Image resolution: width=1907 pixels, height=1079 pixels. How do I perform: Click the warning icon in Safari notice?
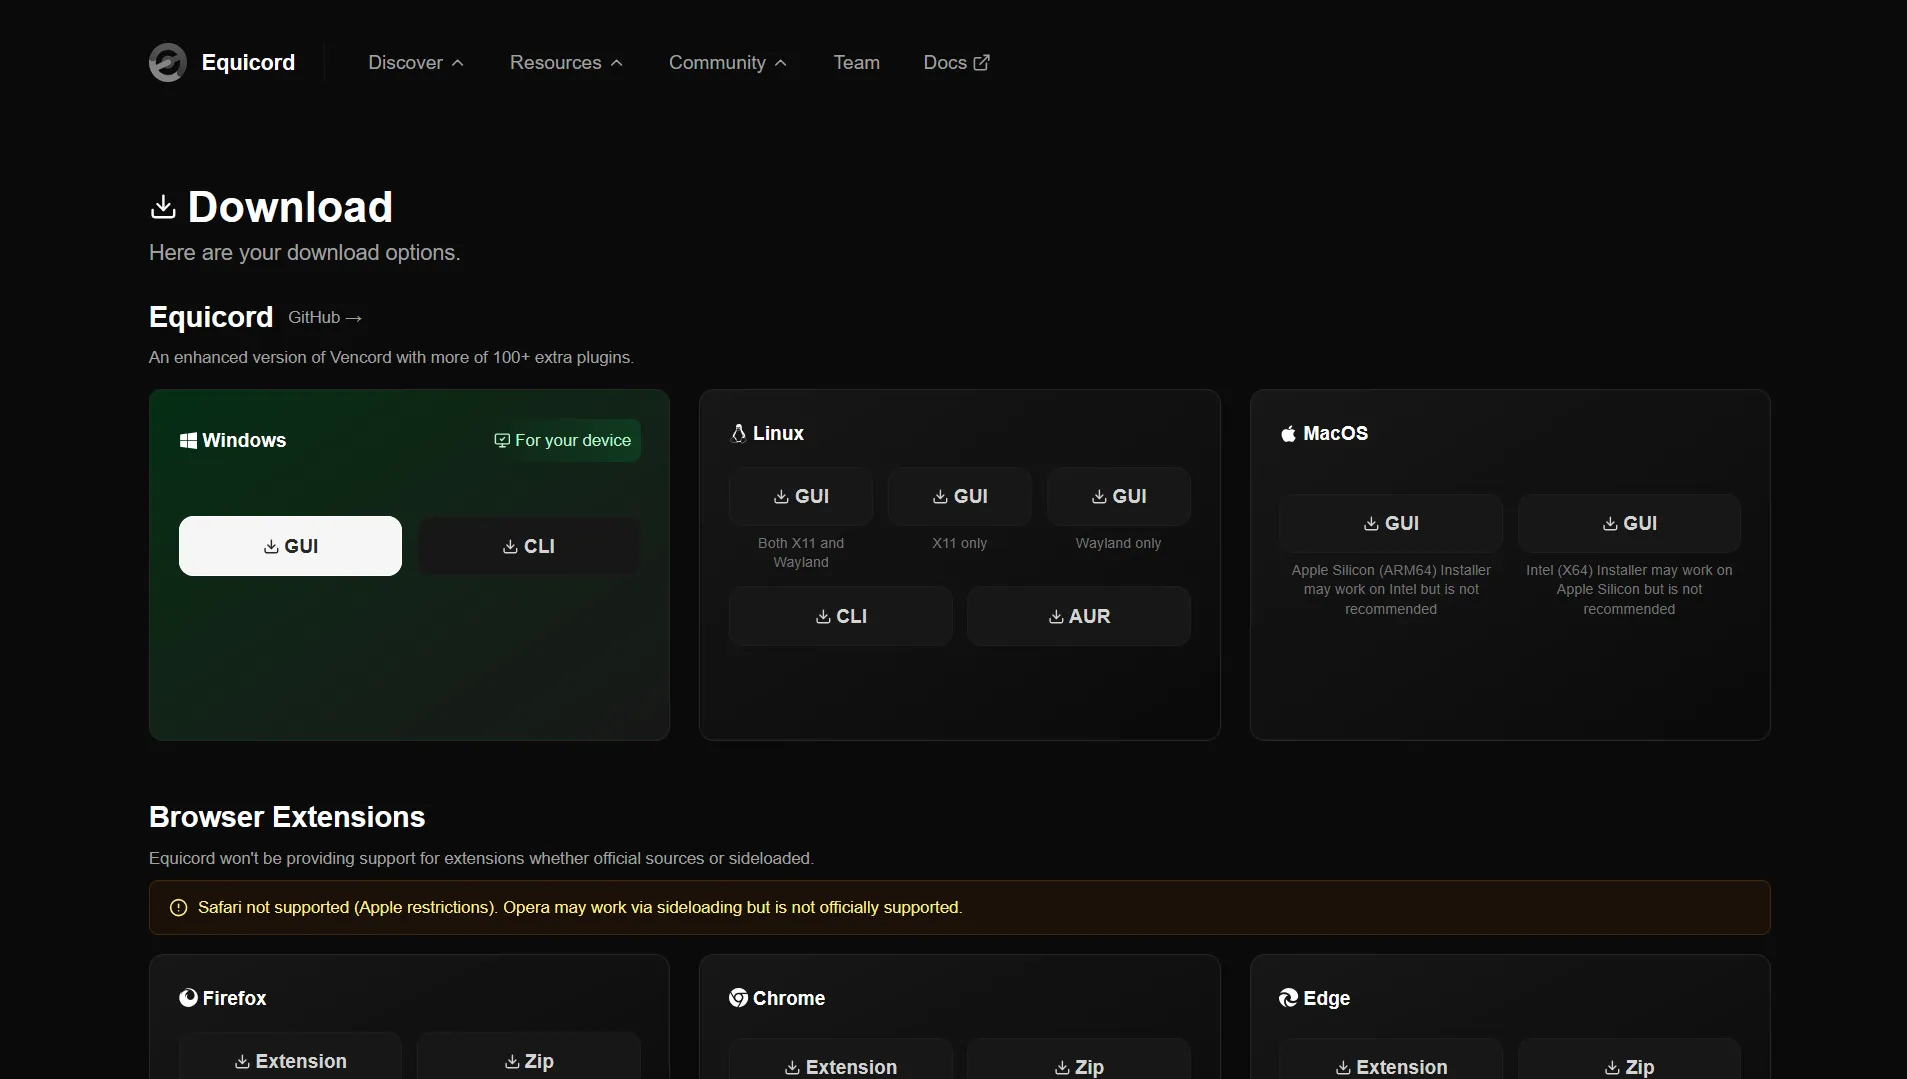coord(179,908)
